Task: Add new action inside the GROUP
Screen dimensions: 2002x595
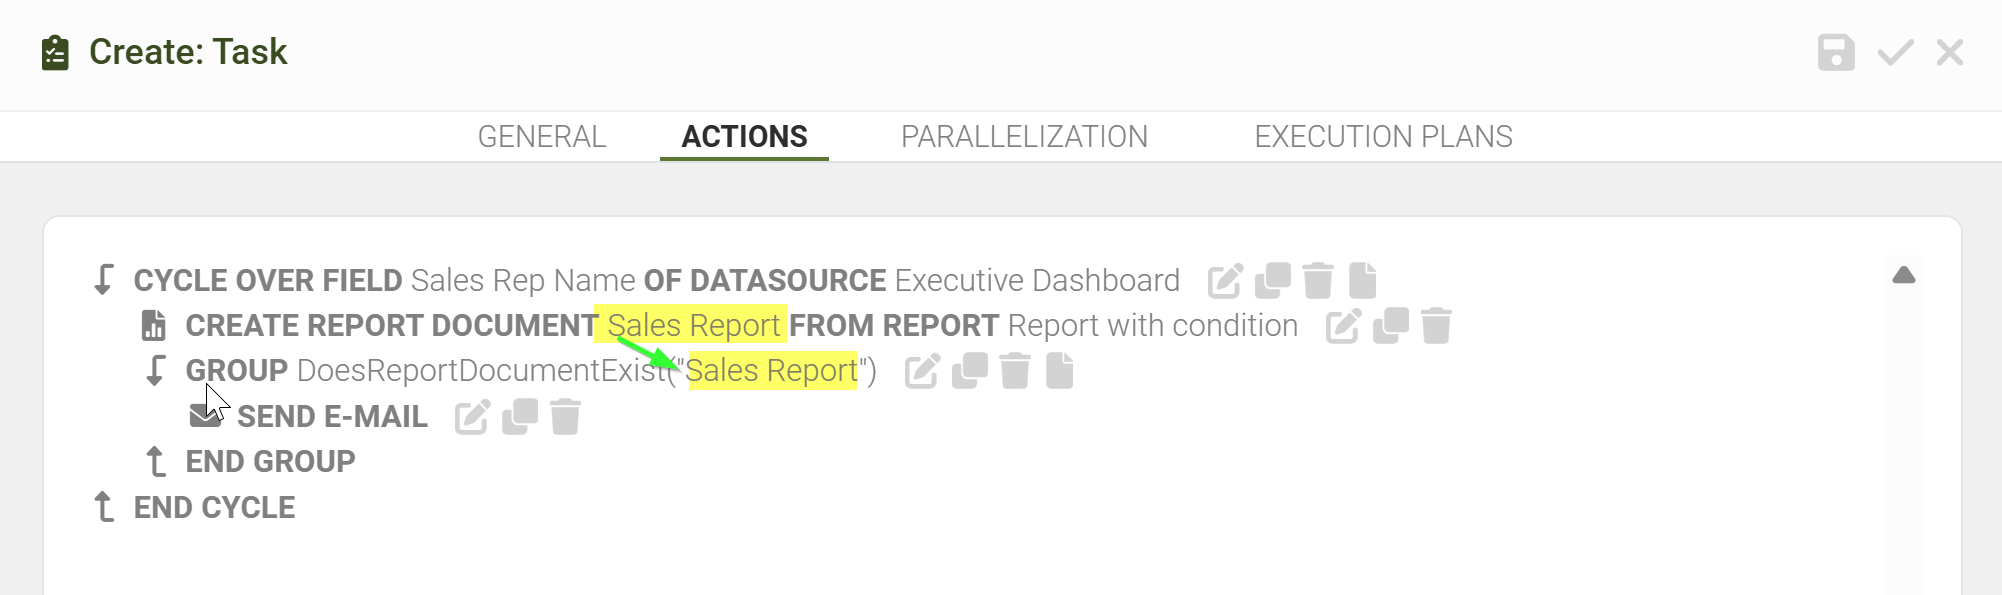Action: point(1060,371)
